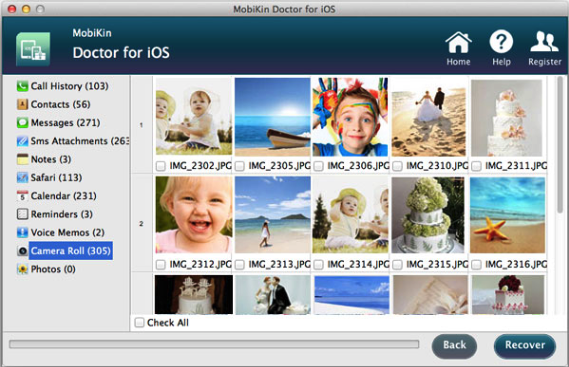Click the row number 1 header
The image size is (569, 367).
point(141,125)
